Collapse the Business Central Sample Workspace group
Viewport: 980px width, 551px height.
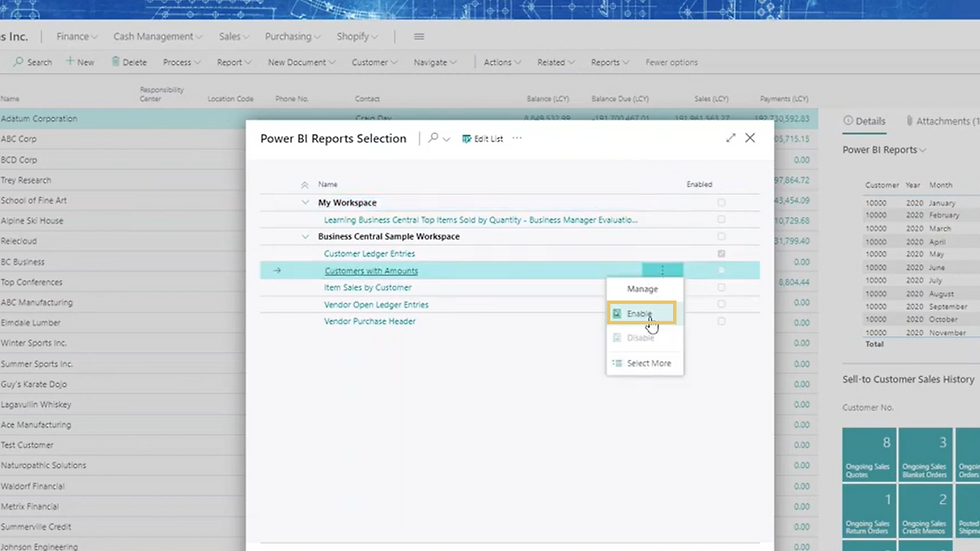[x=305, y=236]
